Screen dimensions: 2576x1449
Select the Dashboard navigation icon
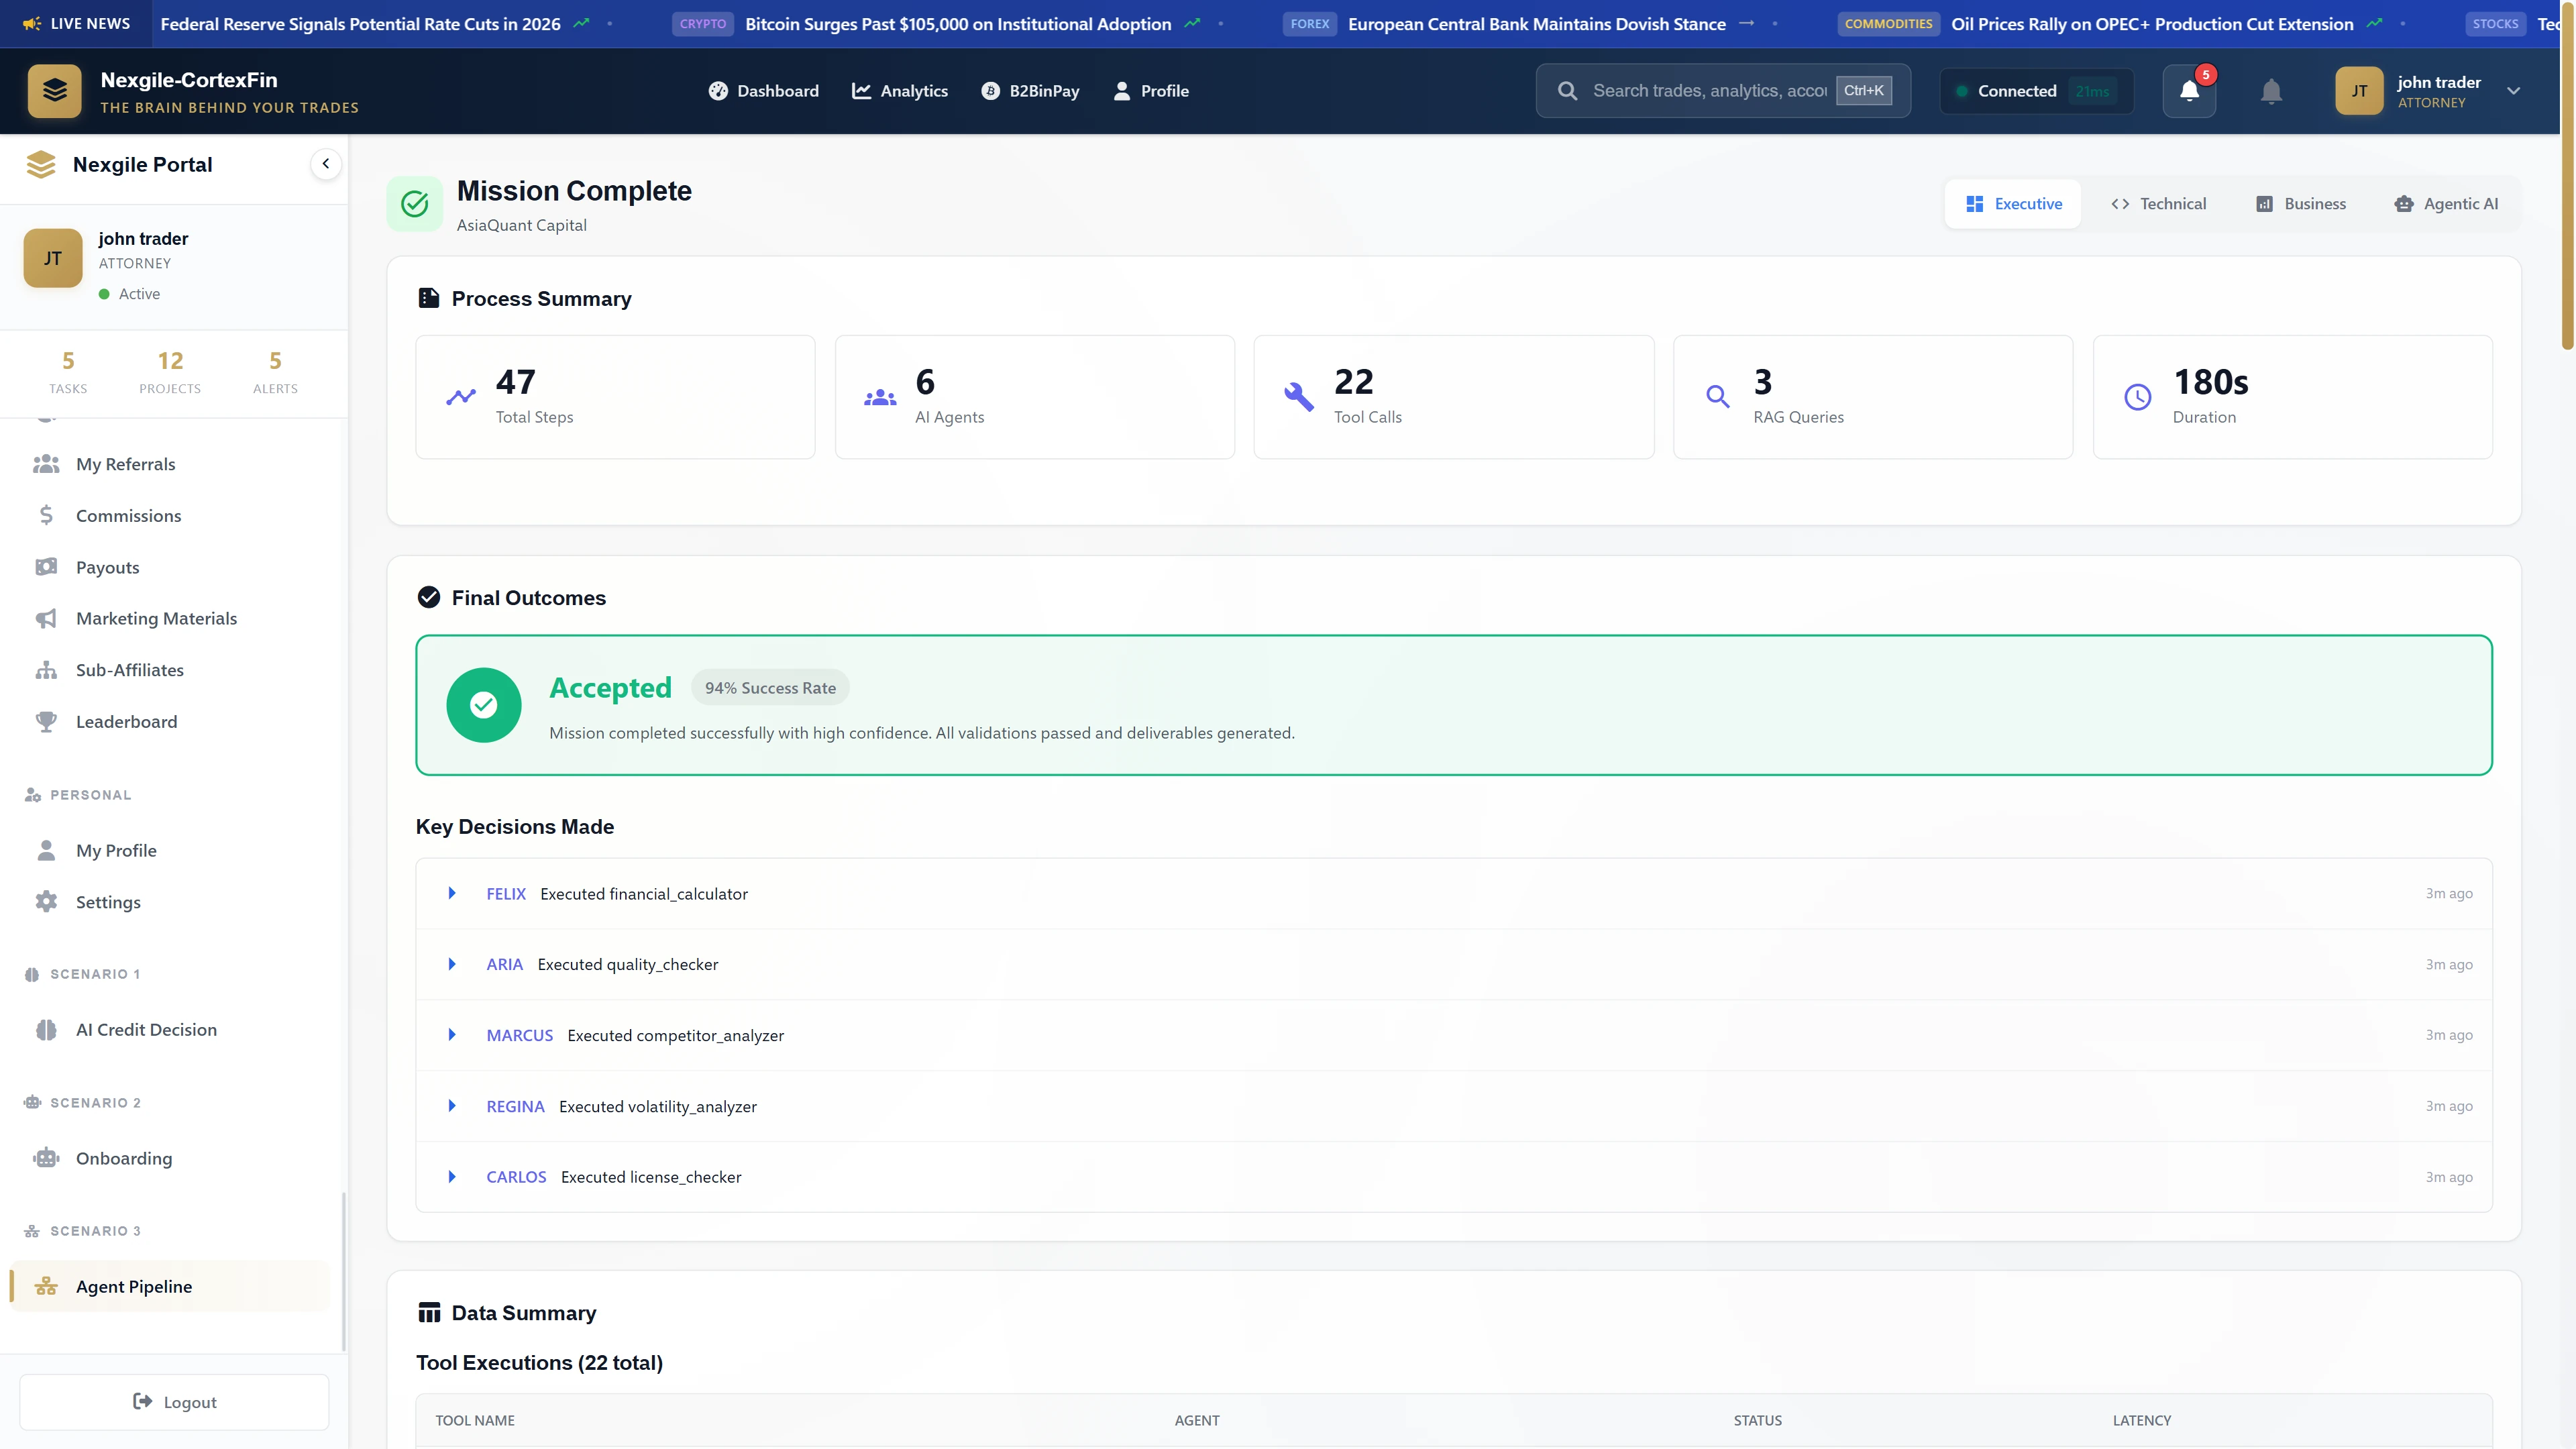pyautogui.click(x=718, y=90)
